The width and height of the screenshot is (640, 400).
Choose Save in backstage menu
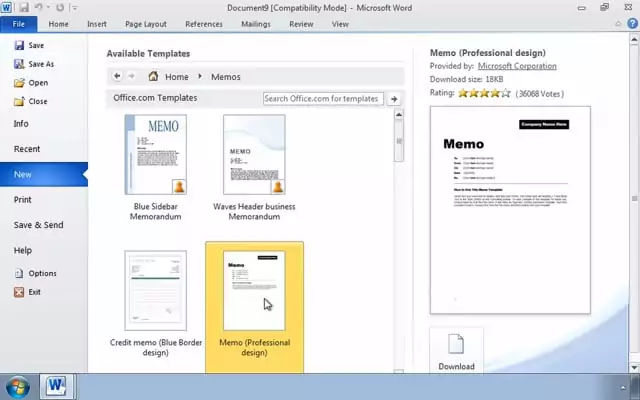pyautogui.click(x=29, y=45)
